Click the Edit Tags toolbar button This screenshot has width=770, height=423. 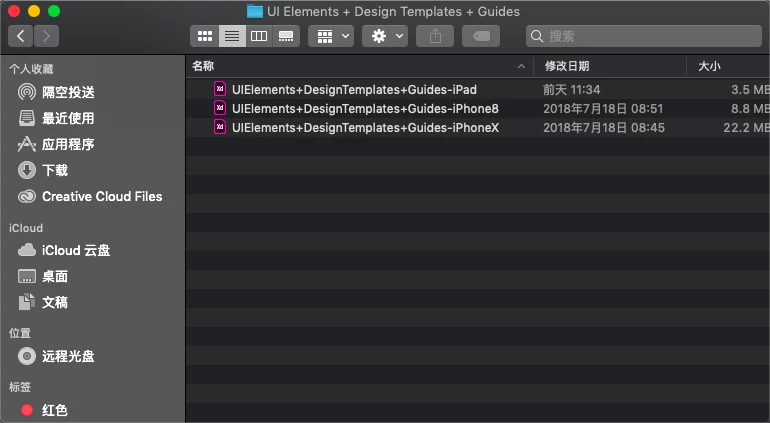[x=481, y=36]
